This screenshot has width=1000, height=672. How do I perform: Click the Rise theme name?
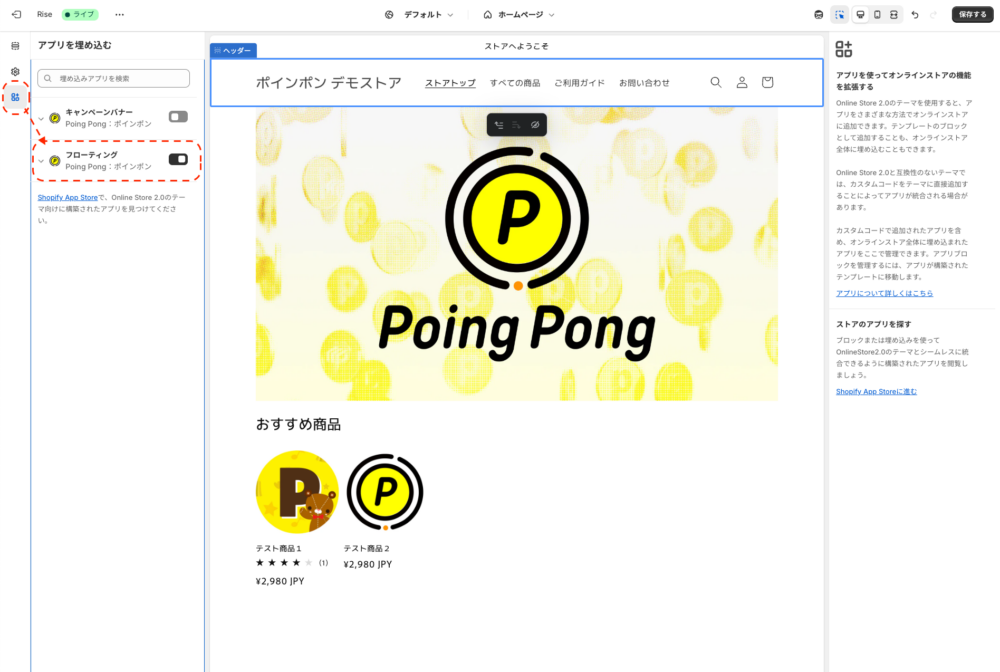click(x=45, y=14)
